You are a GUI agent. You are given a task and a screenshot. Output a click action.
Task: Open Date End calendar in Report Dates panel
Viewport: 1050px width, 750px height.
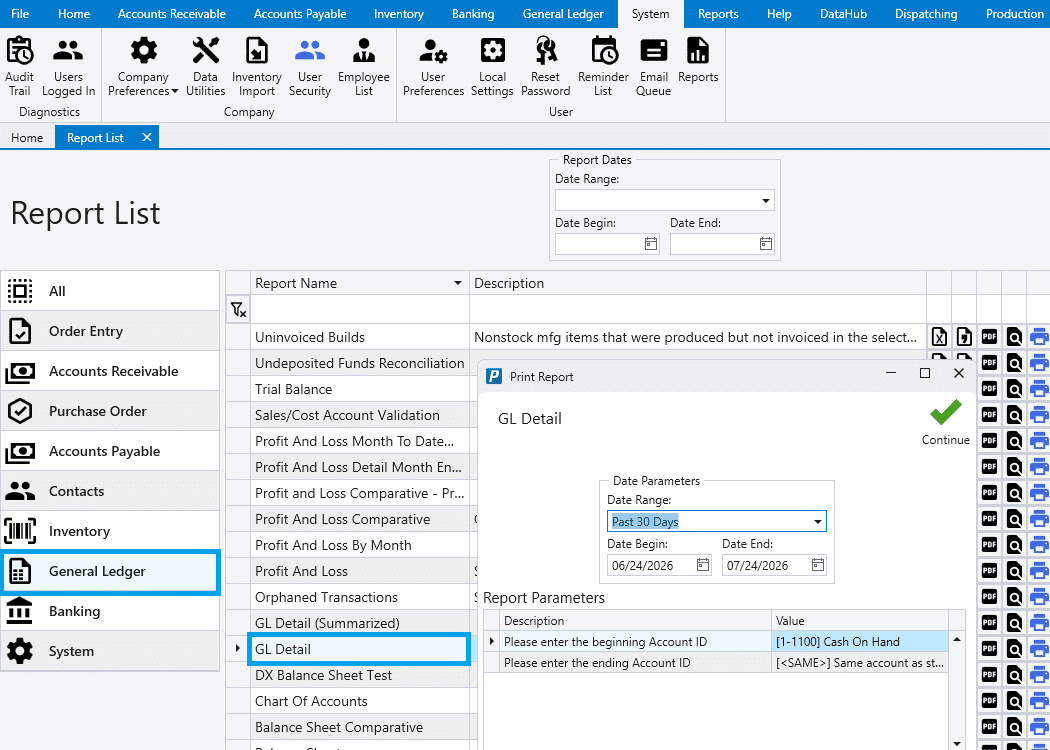point(766,244)
